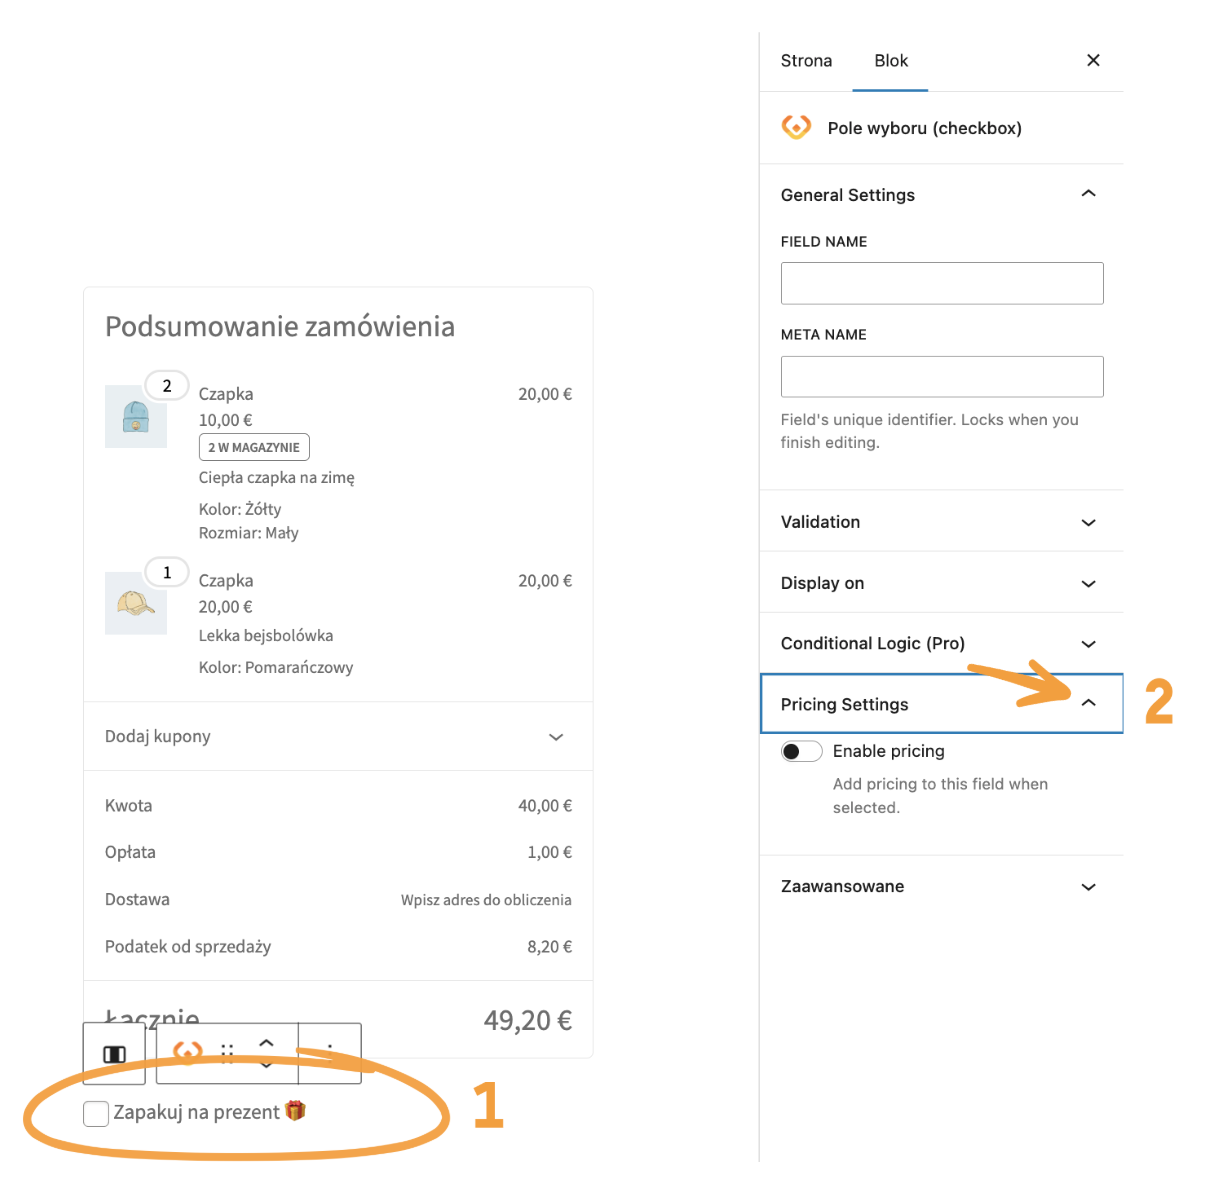Expand the Validation section
This screenshot has height=1188, width=1224.
click(x=1088, y=521)
